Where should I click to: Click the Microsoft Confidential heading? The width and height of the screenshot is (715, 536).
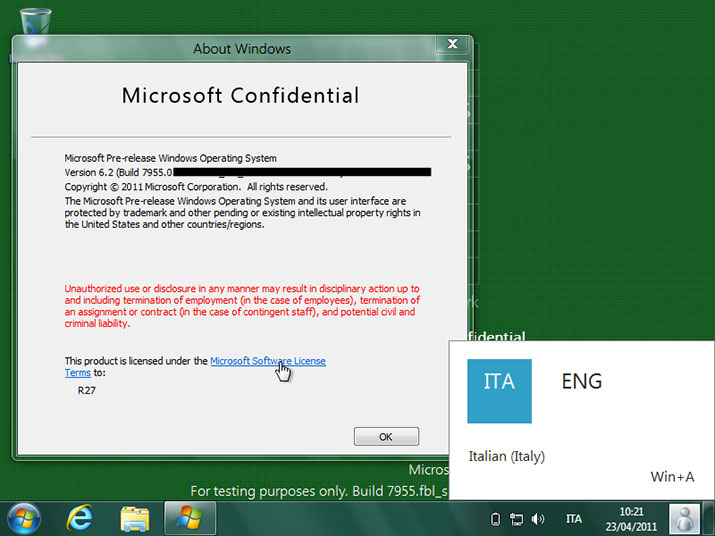click(x=240, y=96)
